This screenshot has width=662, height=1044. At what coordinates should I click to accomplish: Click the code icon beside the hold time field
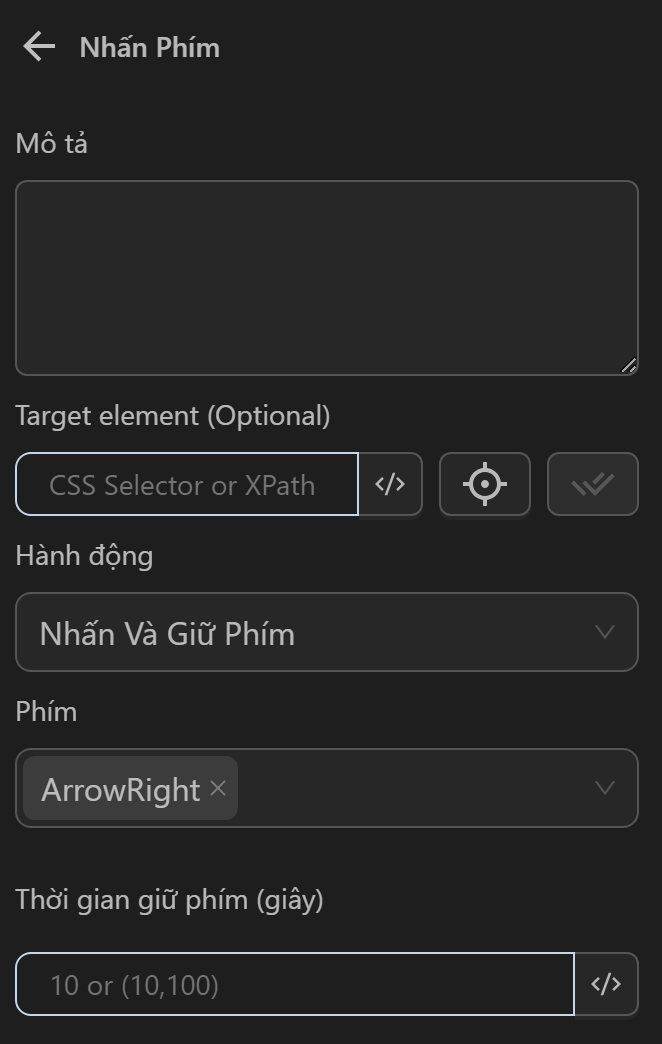coord(606,985)
